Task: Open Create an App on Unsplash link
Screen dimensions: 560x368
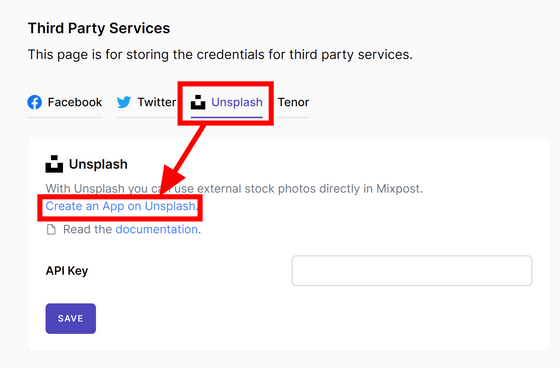Action: point(120,206)
